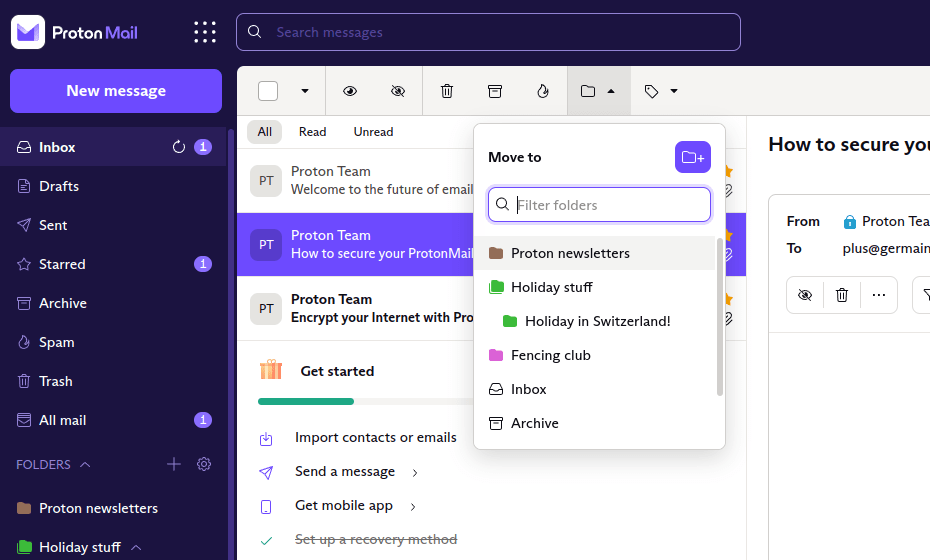930x560 pixels.
Task: Open the selection options dropdown arrow
Action: (305, 91)
